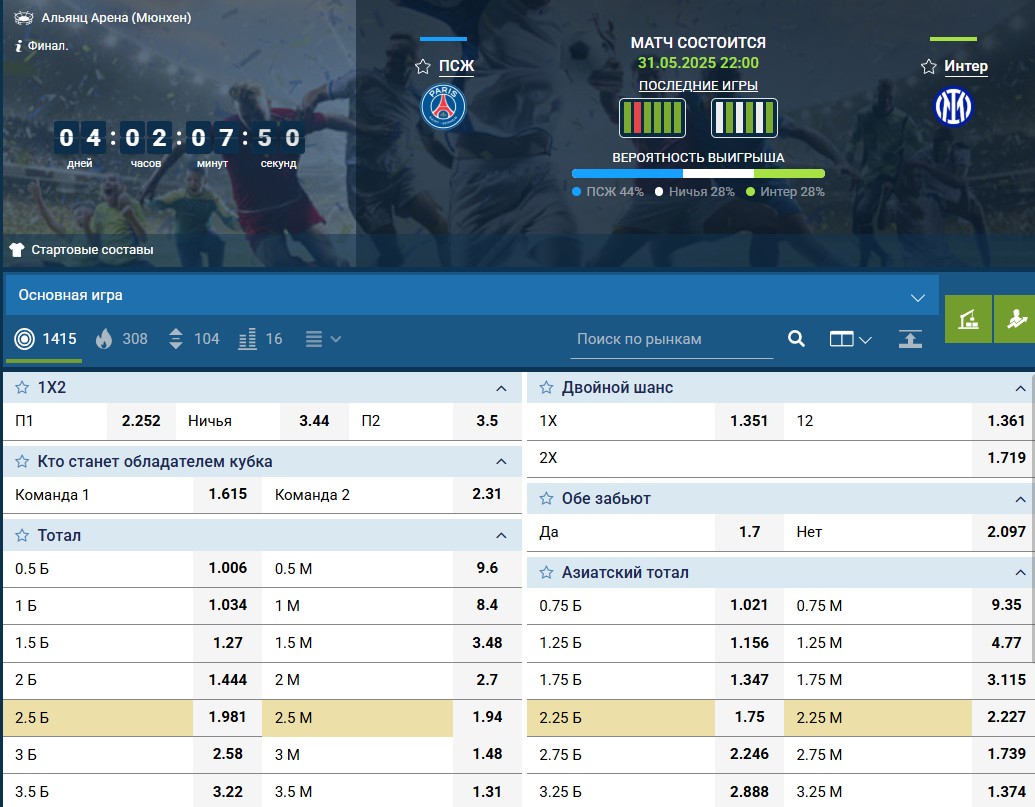
Task: Favorite the 1X2 market star
Action: coord(22,387)
